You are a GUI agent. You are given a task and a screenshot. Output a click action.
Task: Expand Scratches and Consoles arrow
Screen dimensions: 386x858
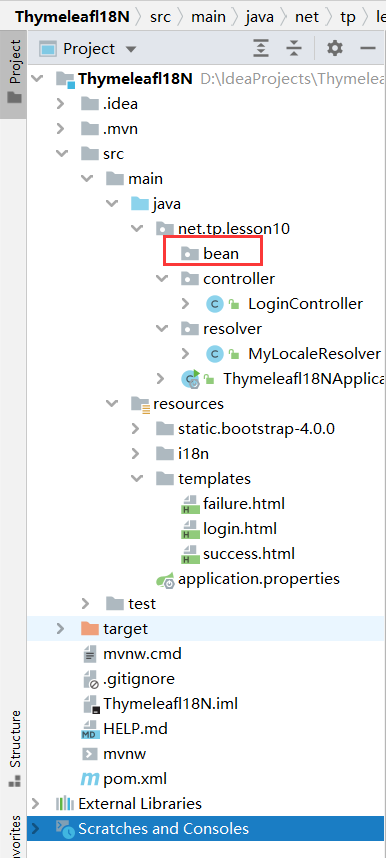coord(36,828)
